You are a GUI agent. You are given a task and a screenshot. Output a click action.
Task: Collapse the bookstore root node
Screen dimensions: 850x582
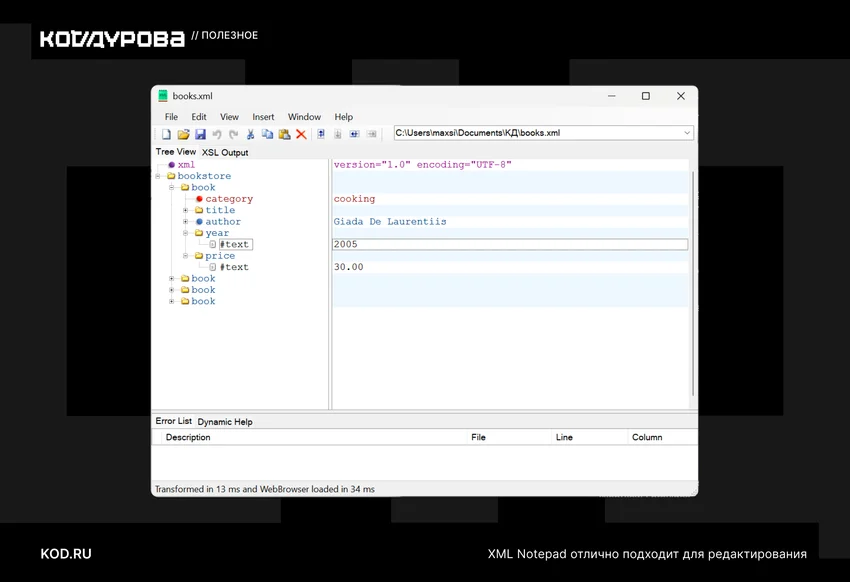pos(158,176)
